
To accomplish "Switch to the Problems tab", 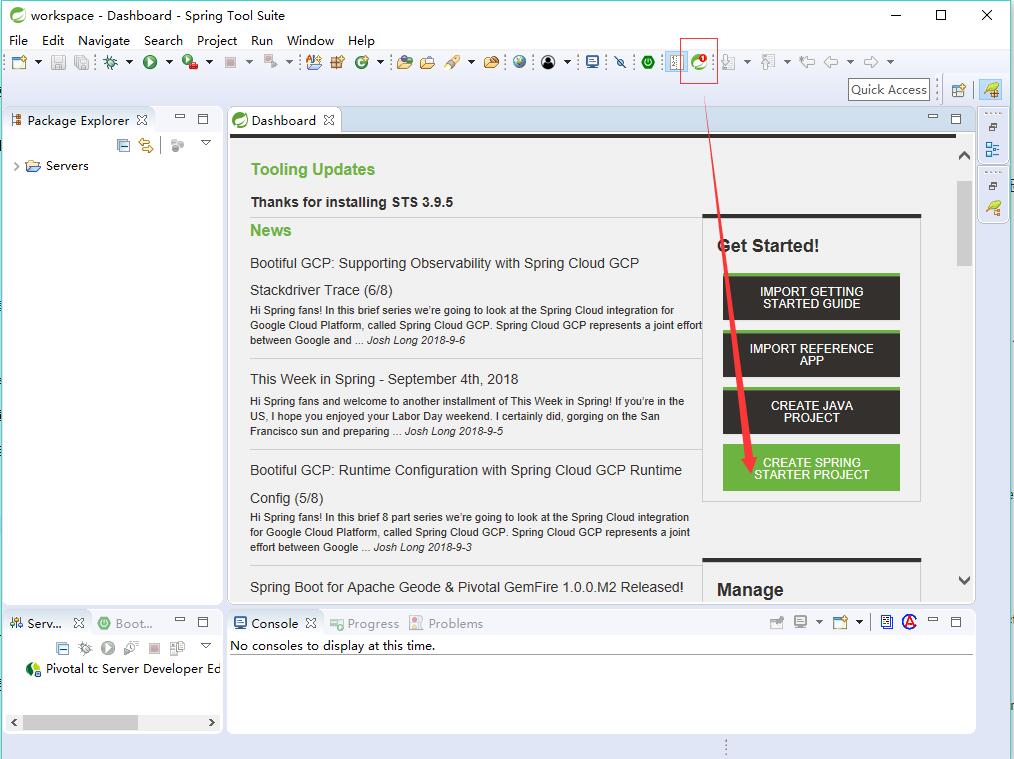I will tap(446, 623).
